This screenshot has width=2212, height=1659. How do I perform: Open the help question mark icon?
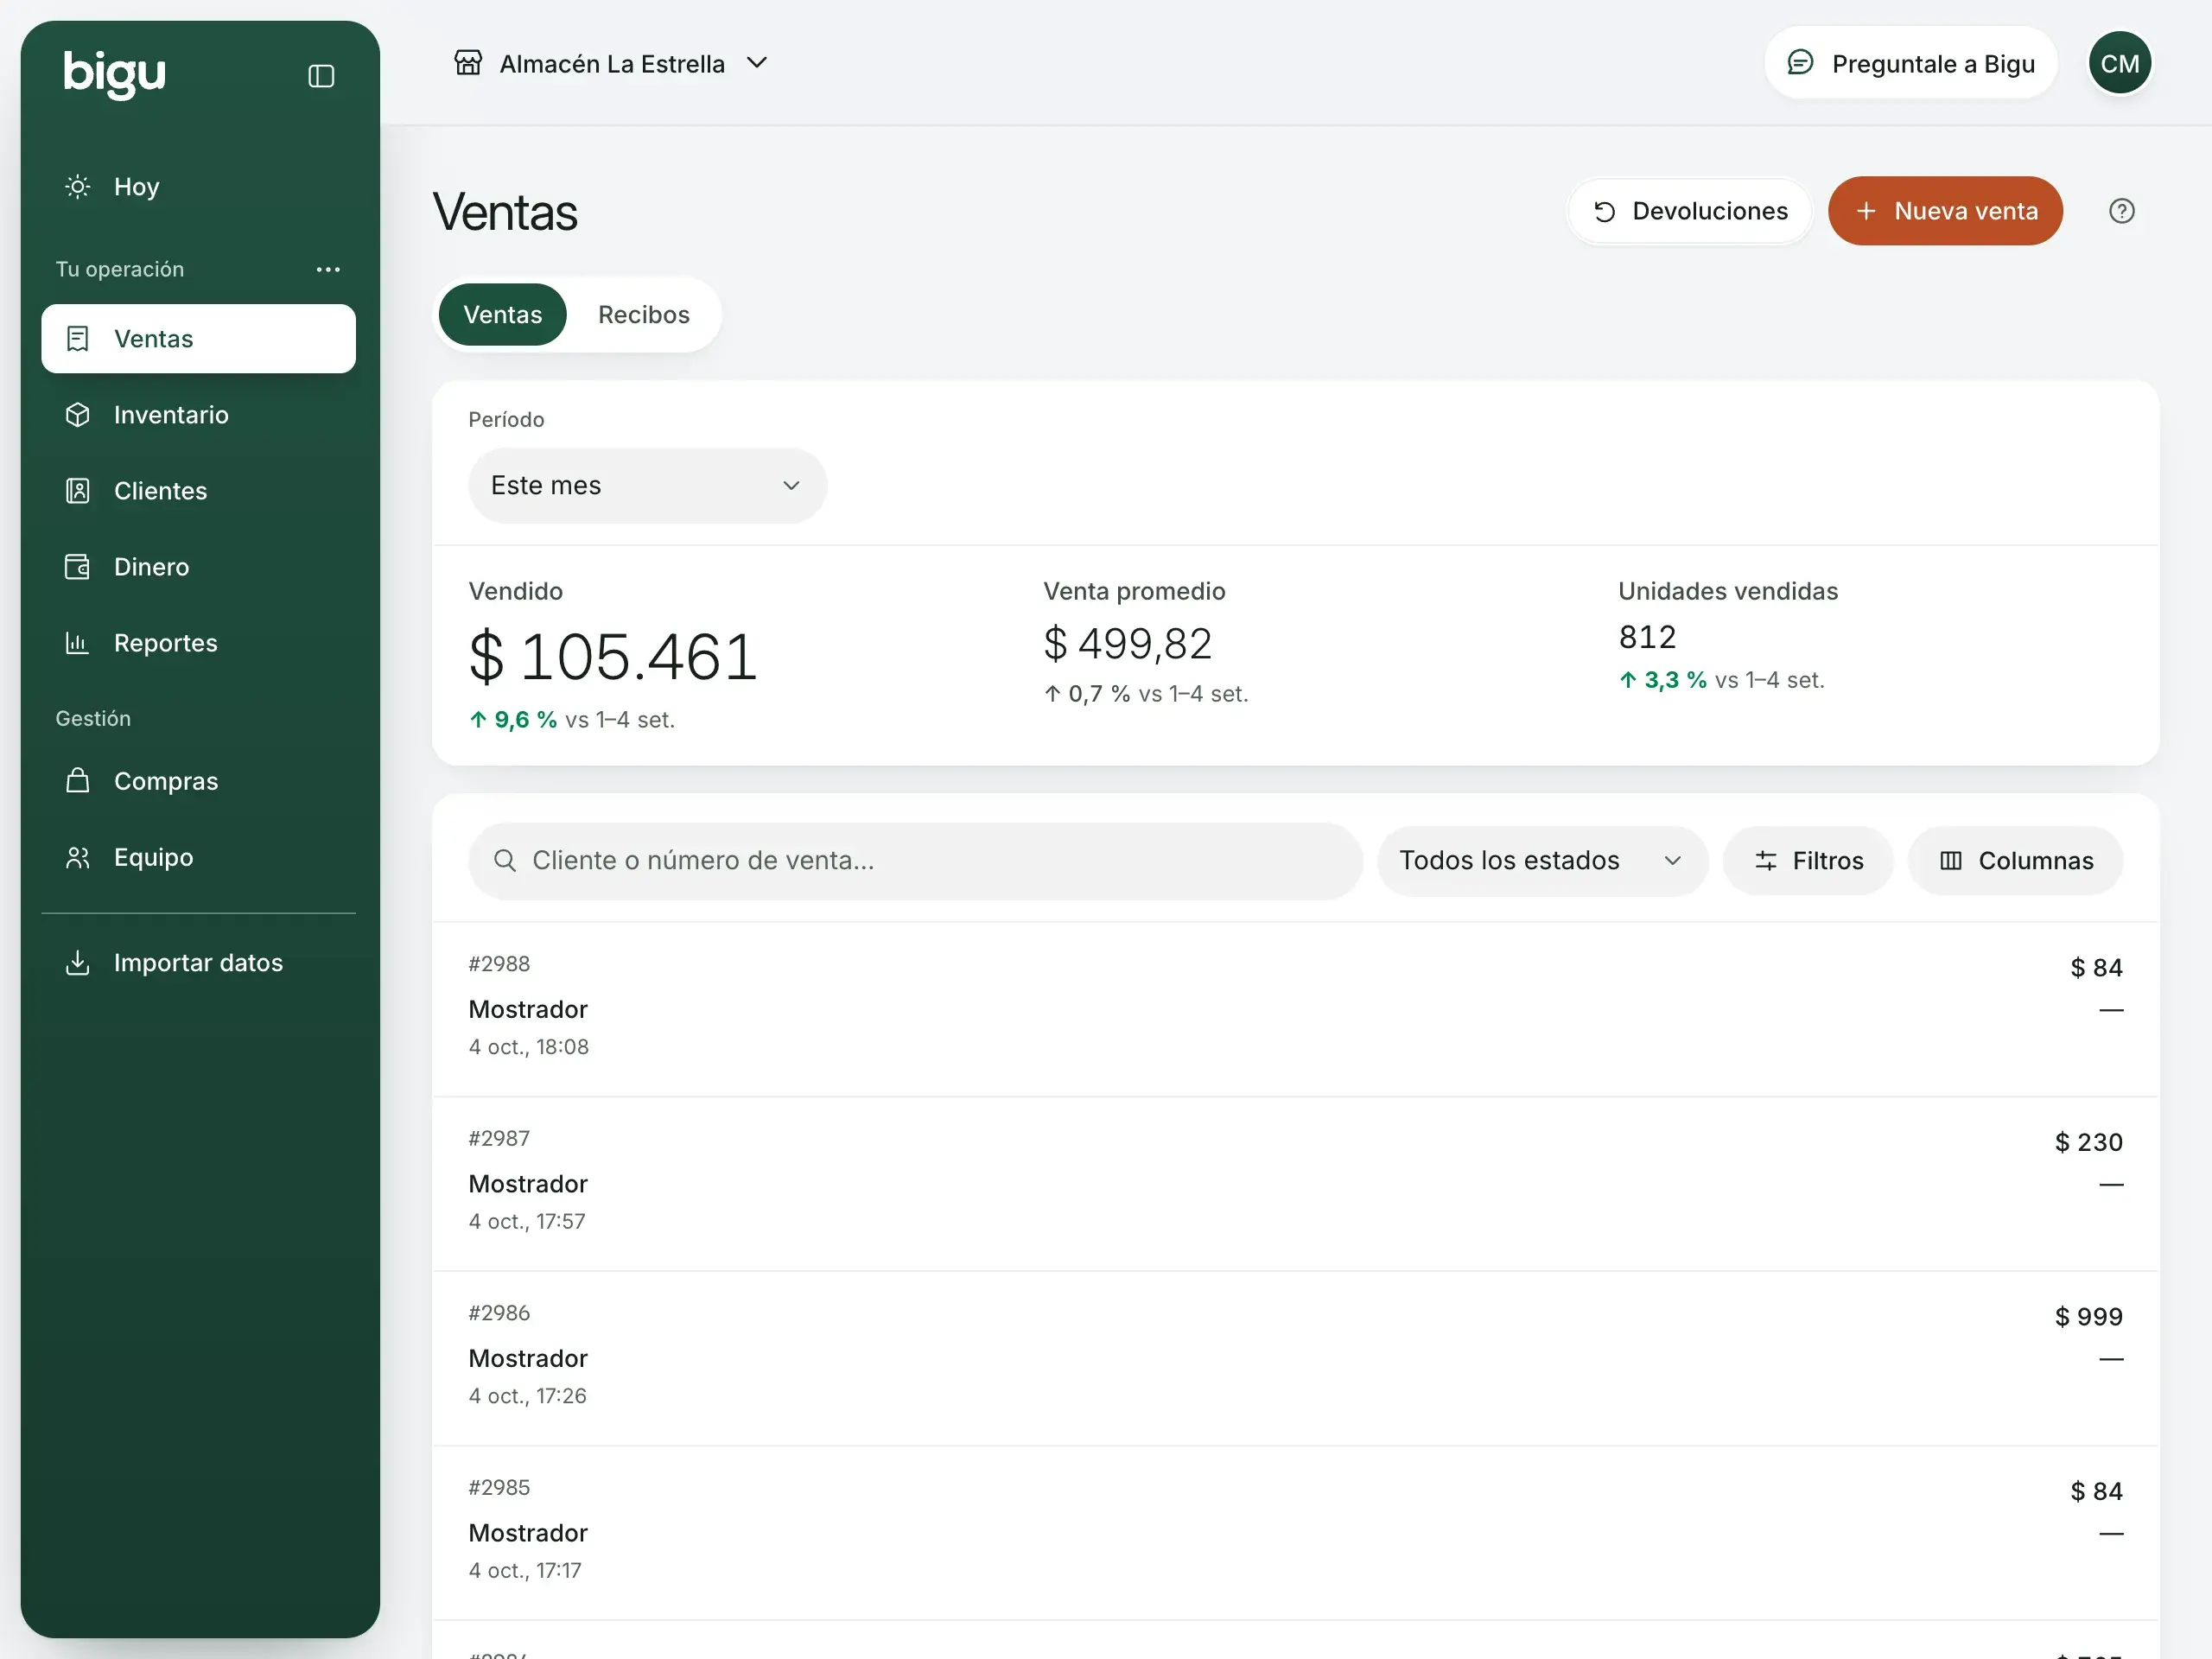(2121, 211)
